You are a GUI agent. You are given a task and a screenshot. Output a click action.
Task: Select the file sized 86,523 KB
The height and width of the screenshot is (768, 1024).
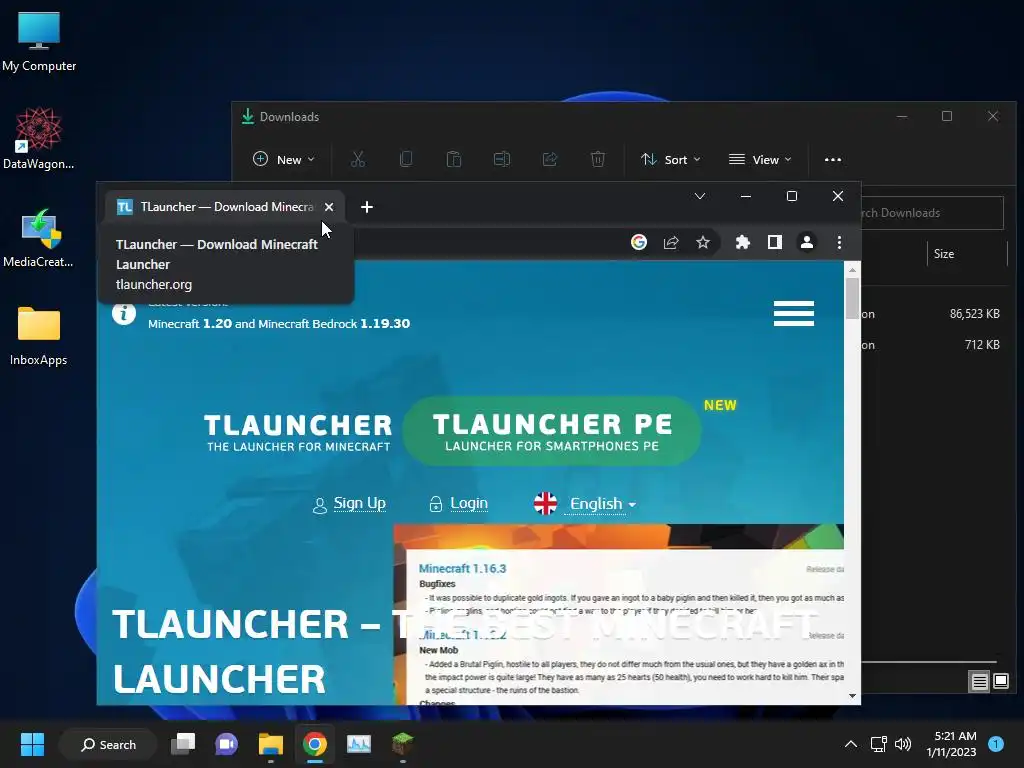click(x=933, y=314)
